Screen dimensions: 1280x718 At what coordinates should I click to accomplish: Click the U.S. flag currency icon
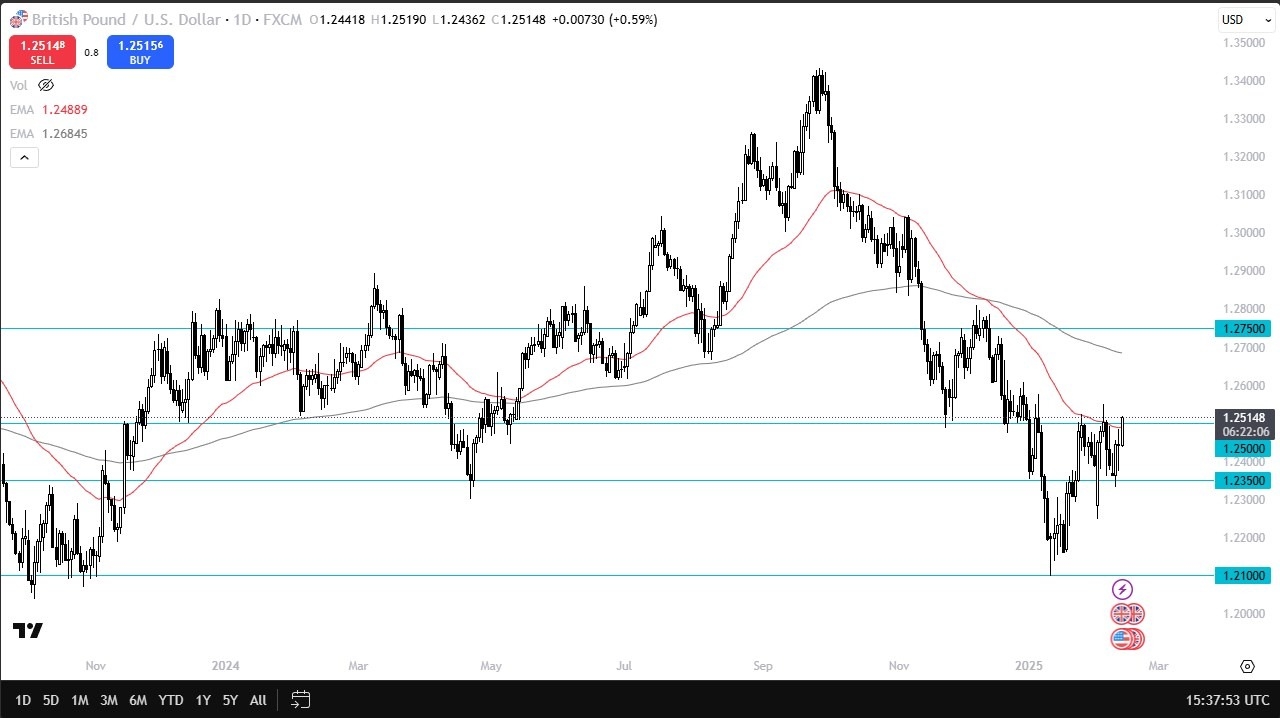pyautogui.click(x=1127, y=639)
